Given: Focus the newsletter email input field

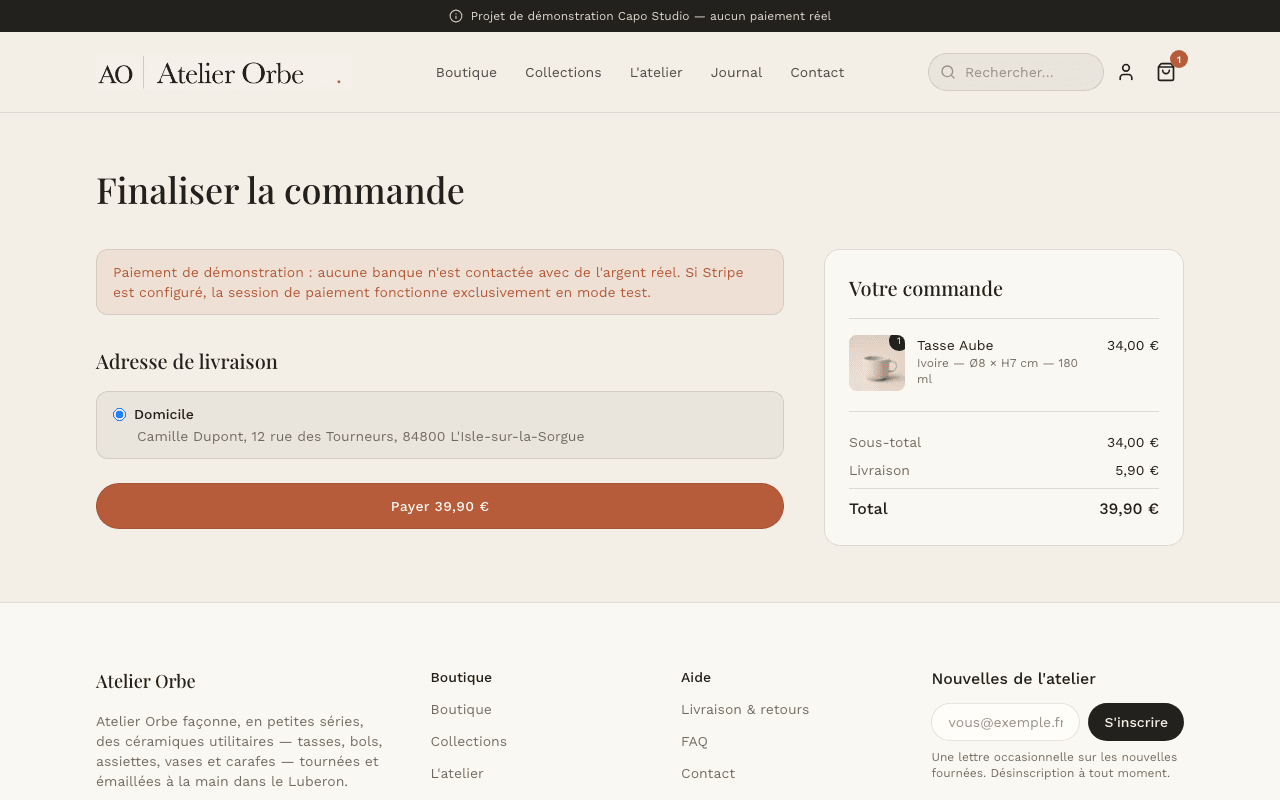Looking at the screenshot, I should (x=1005, y=722).
